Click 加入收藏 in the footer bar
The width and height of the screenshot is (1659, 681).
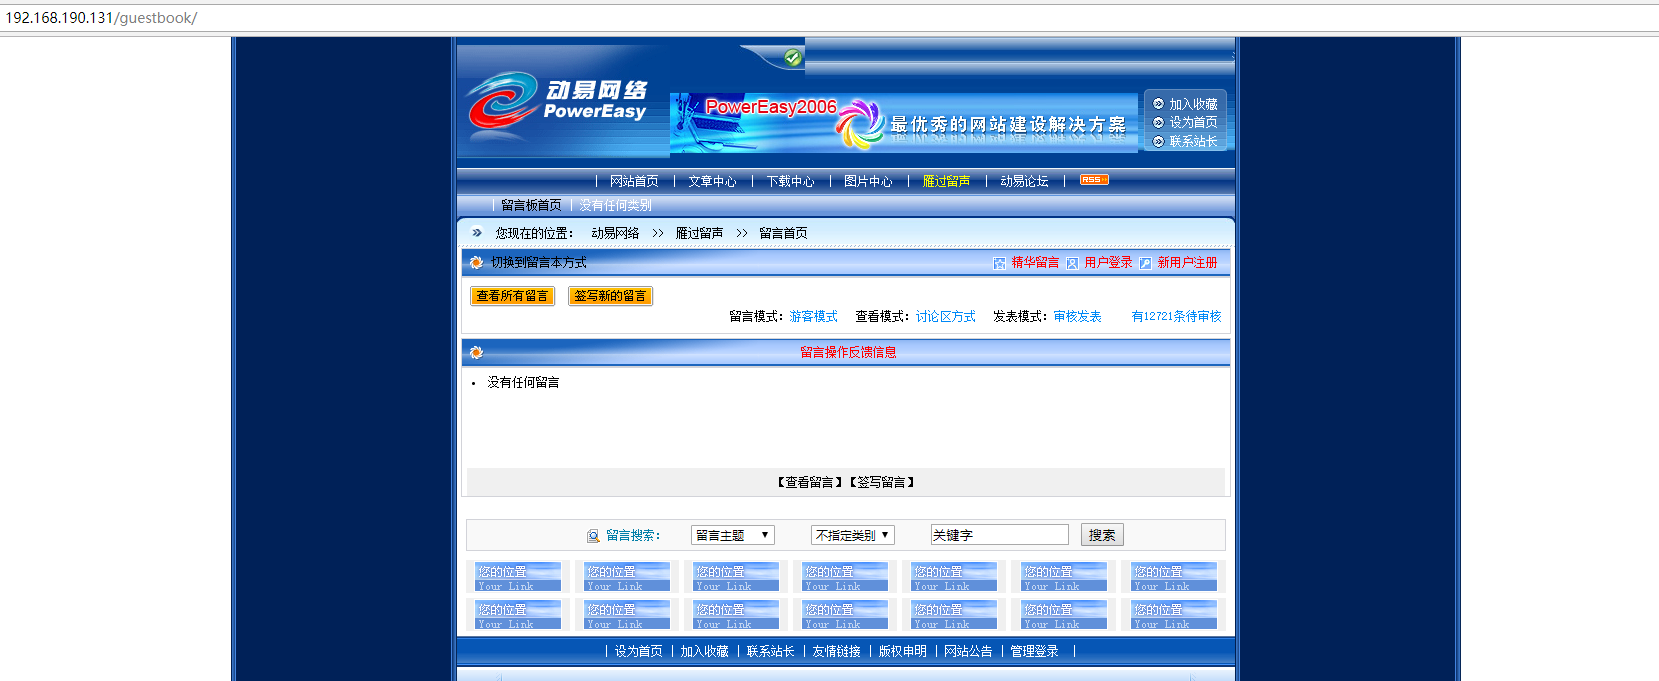[x=704, y=651]
